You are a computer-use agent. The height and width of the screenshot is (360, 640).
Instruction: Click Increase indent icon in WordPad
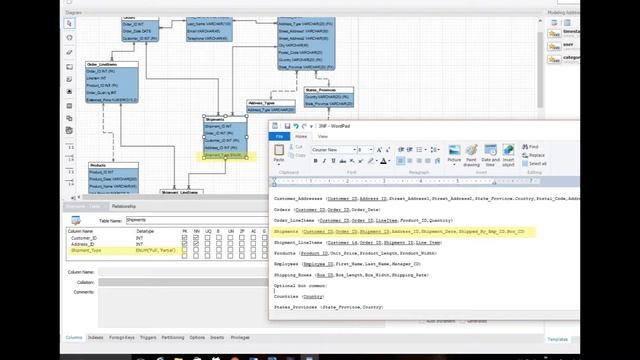click(x=409, y=150)
